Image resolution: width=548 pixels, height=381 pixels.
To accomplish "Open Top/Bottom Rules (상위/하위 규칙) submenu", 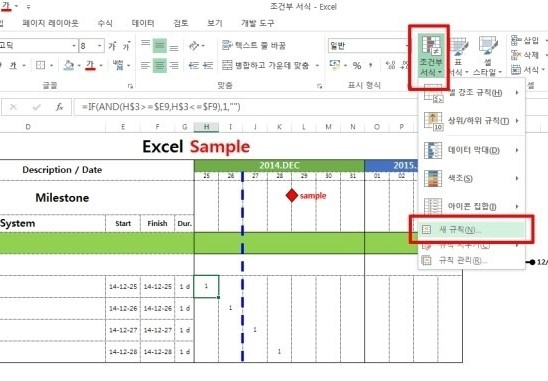I will [471, 121].
